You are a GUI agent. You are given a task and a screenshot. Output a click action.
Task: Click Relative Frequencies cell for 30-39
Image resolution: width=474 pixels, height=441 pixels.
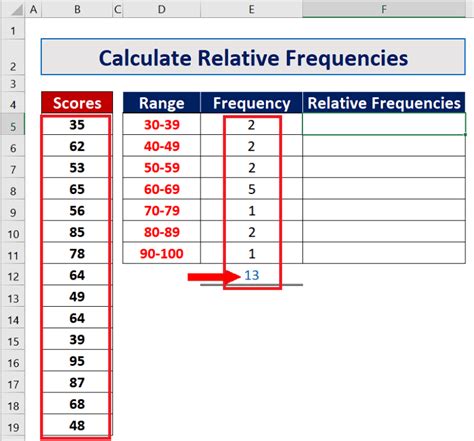click(x=384, y=124)
